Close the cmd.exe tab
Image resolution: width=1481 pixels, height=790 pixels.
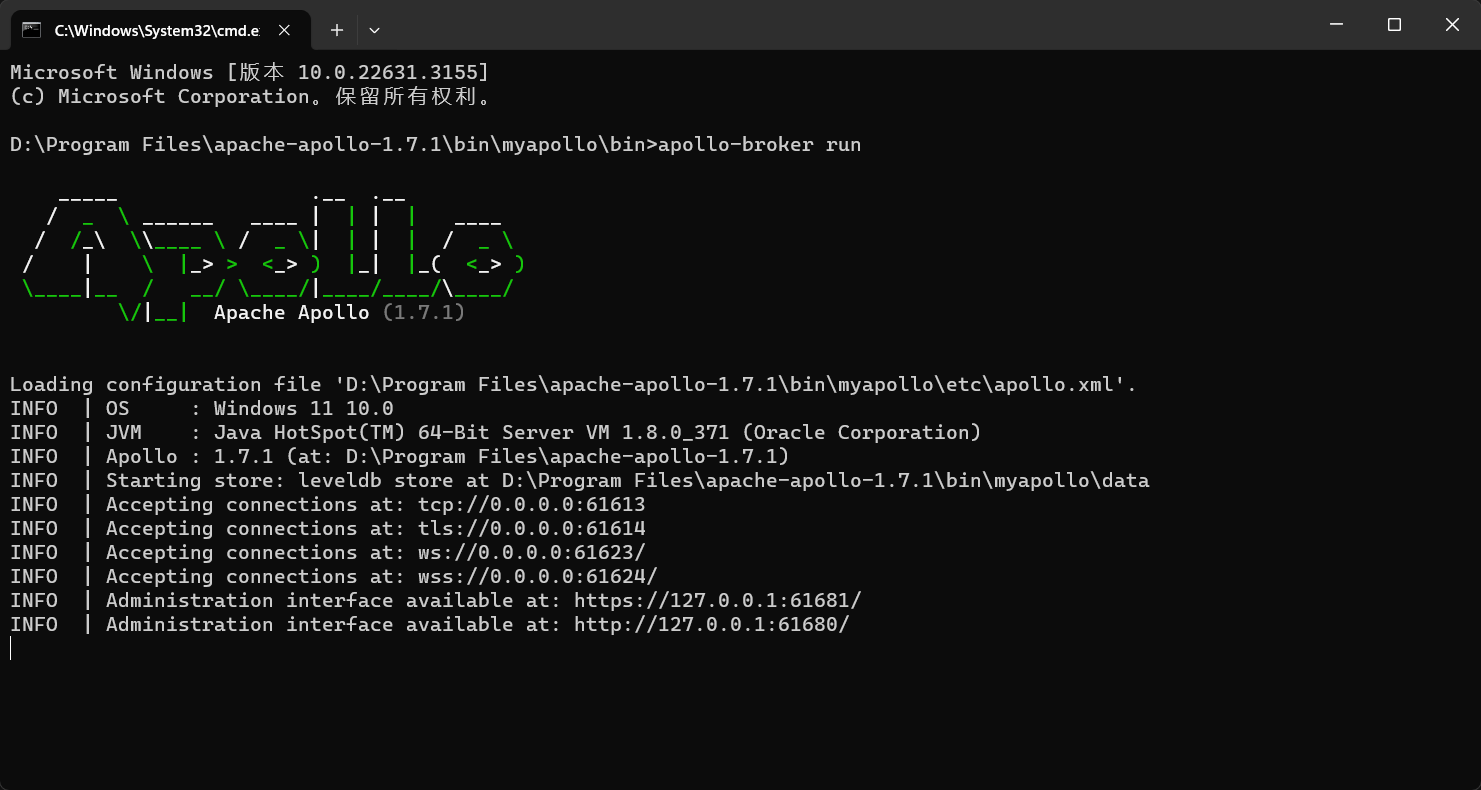coord(284,30)
